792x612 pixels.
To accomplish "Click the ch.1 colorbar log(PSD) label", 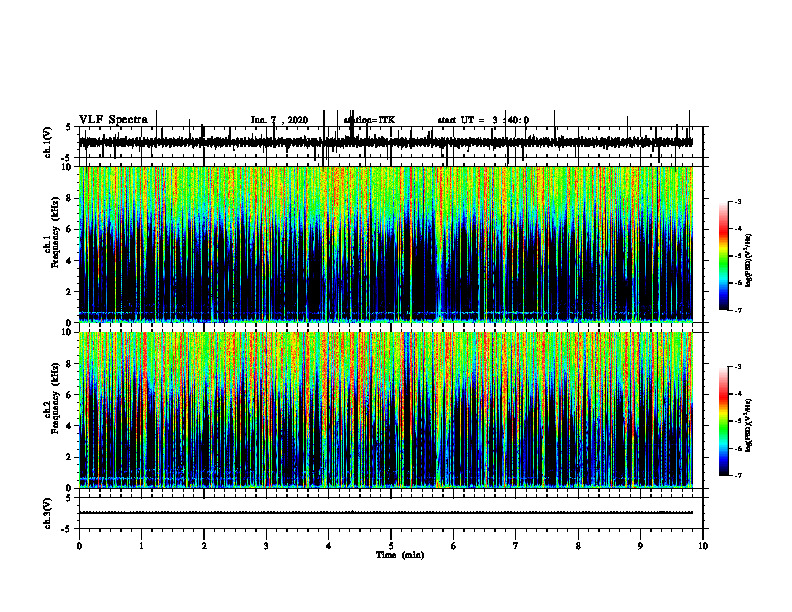I will tap(749, 261).
